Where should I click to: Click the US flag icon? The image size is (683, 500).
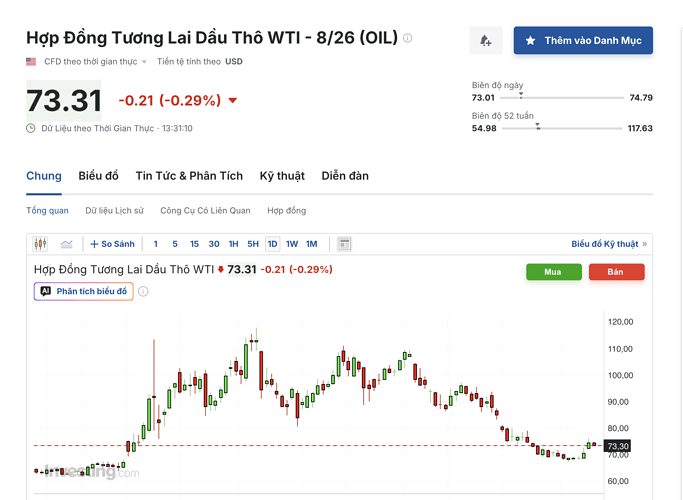pos(31,61)
